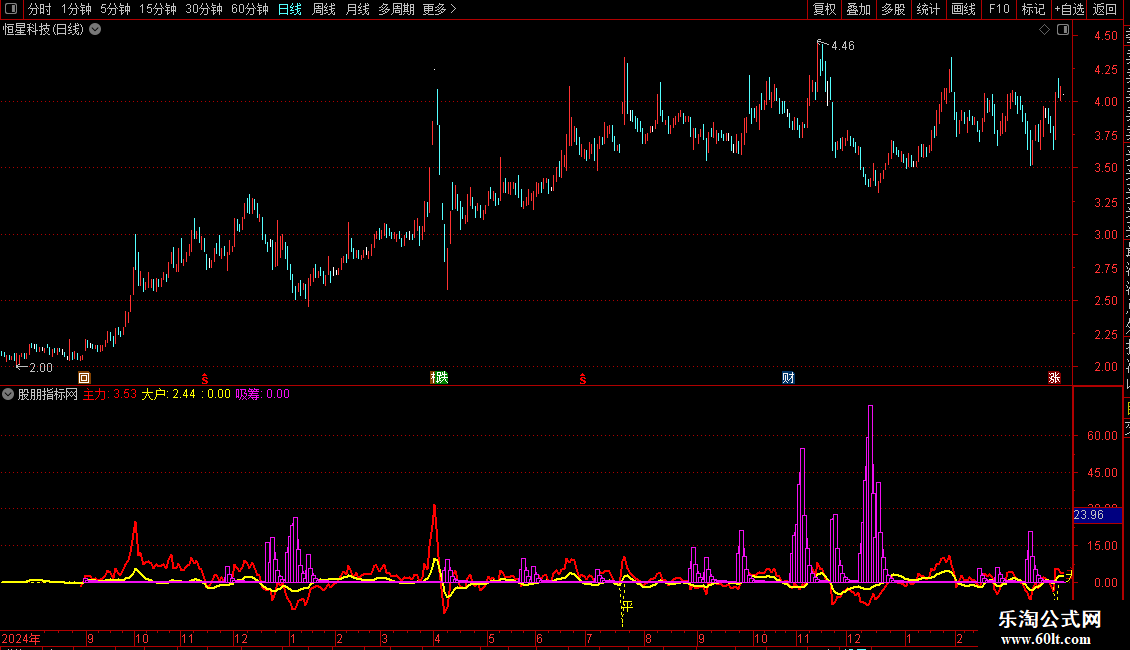The width and height of the screenshot is (1130, 650).
Task: Click the blue 财 financial report marker
Action: click(x=788, y=378)
